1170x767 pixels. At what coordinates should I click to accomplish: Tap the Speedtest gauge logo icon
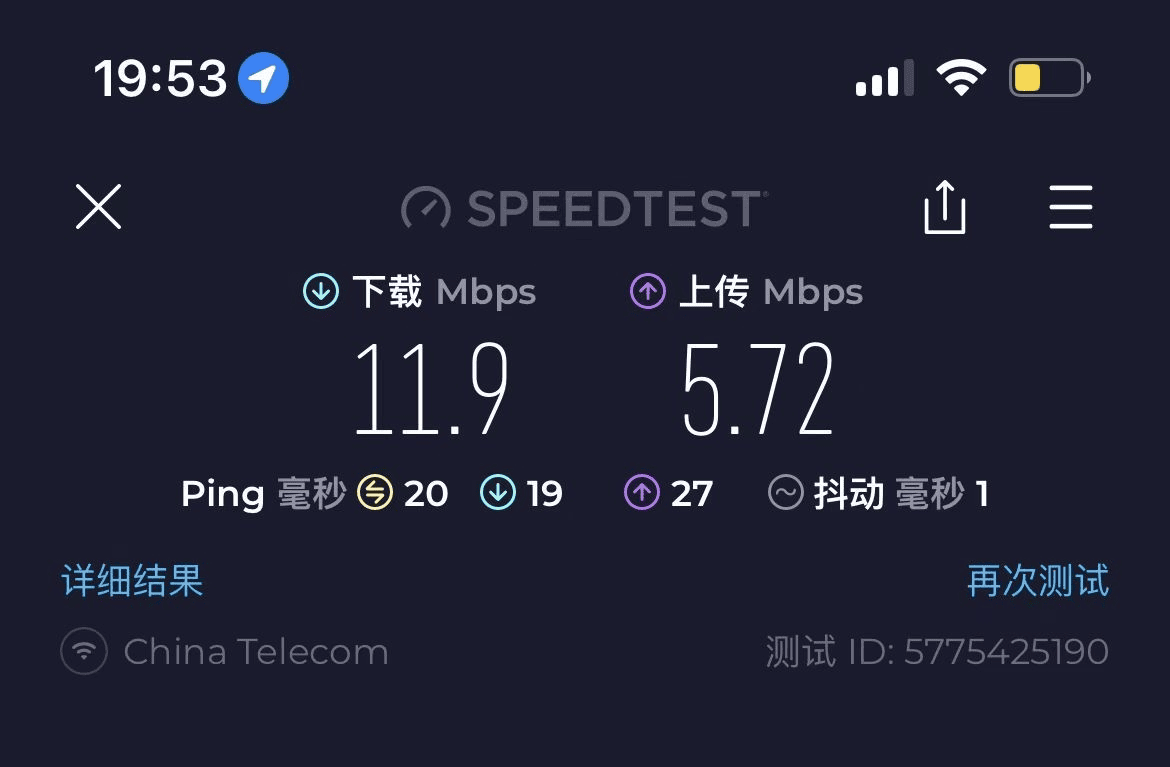426,208
